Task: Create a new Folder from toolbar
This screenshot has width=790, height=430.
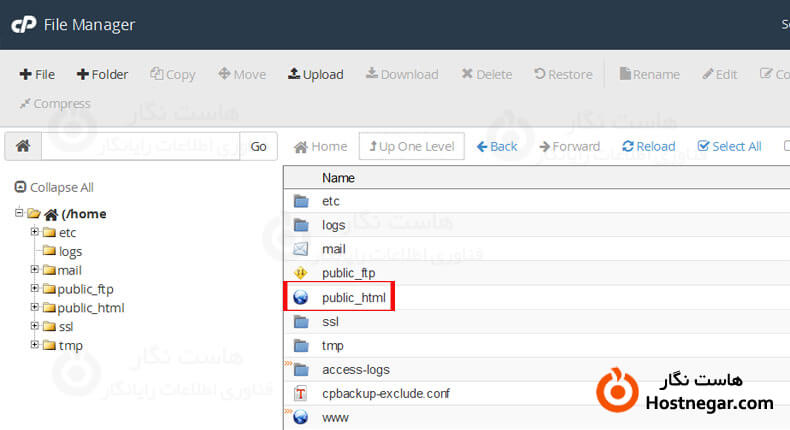Action: click(102, 74)
